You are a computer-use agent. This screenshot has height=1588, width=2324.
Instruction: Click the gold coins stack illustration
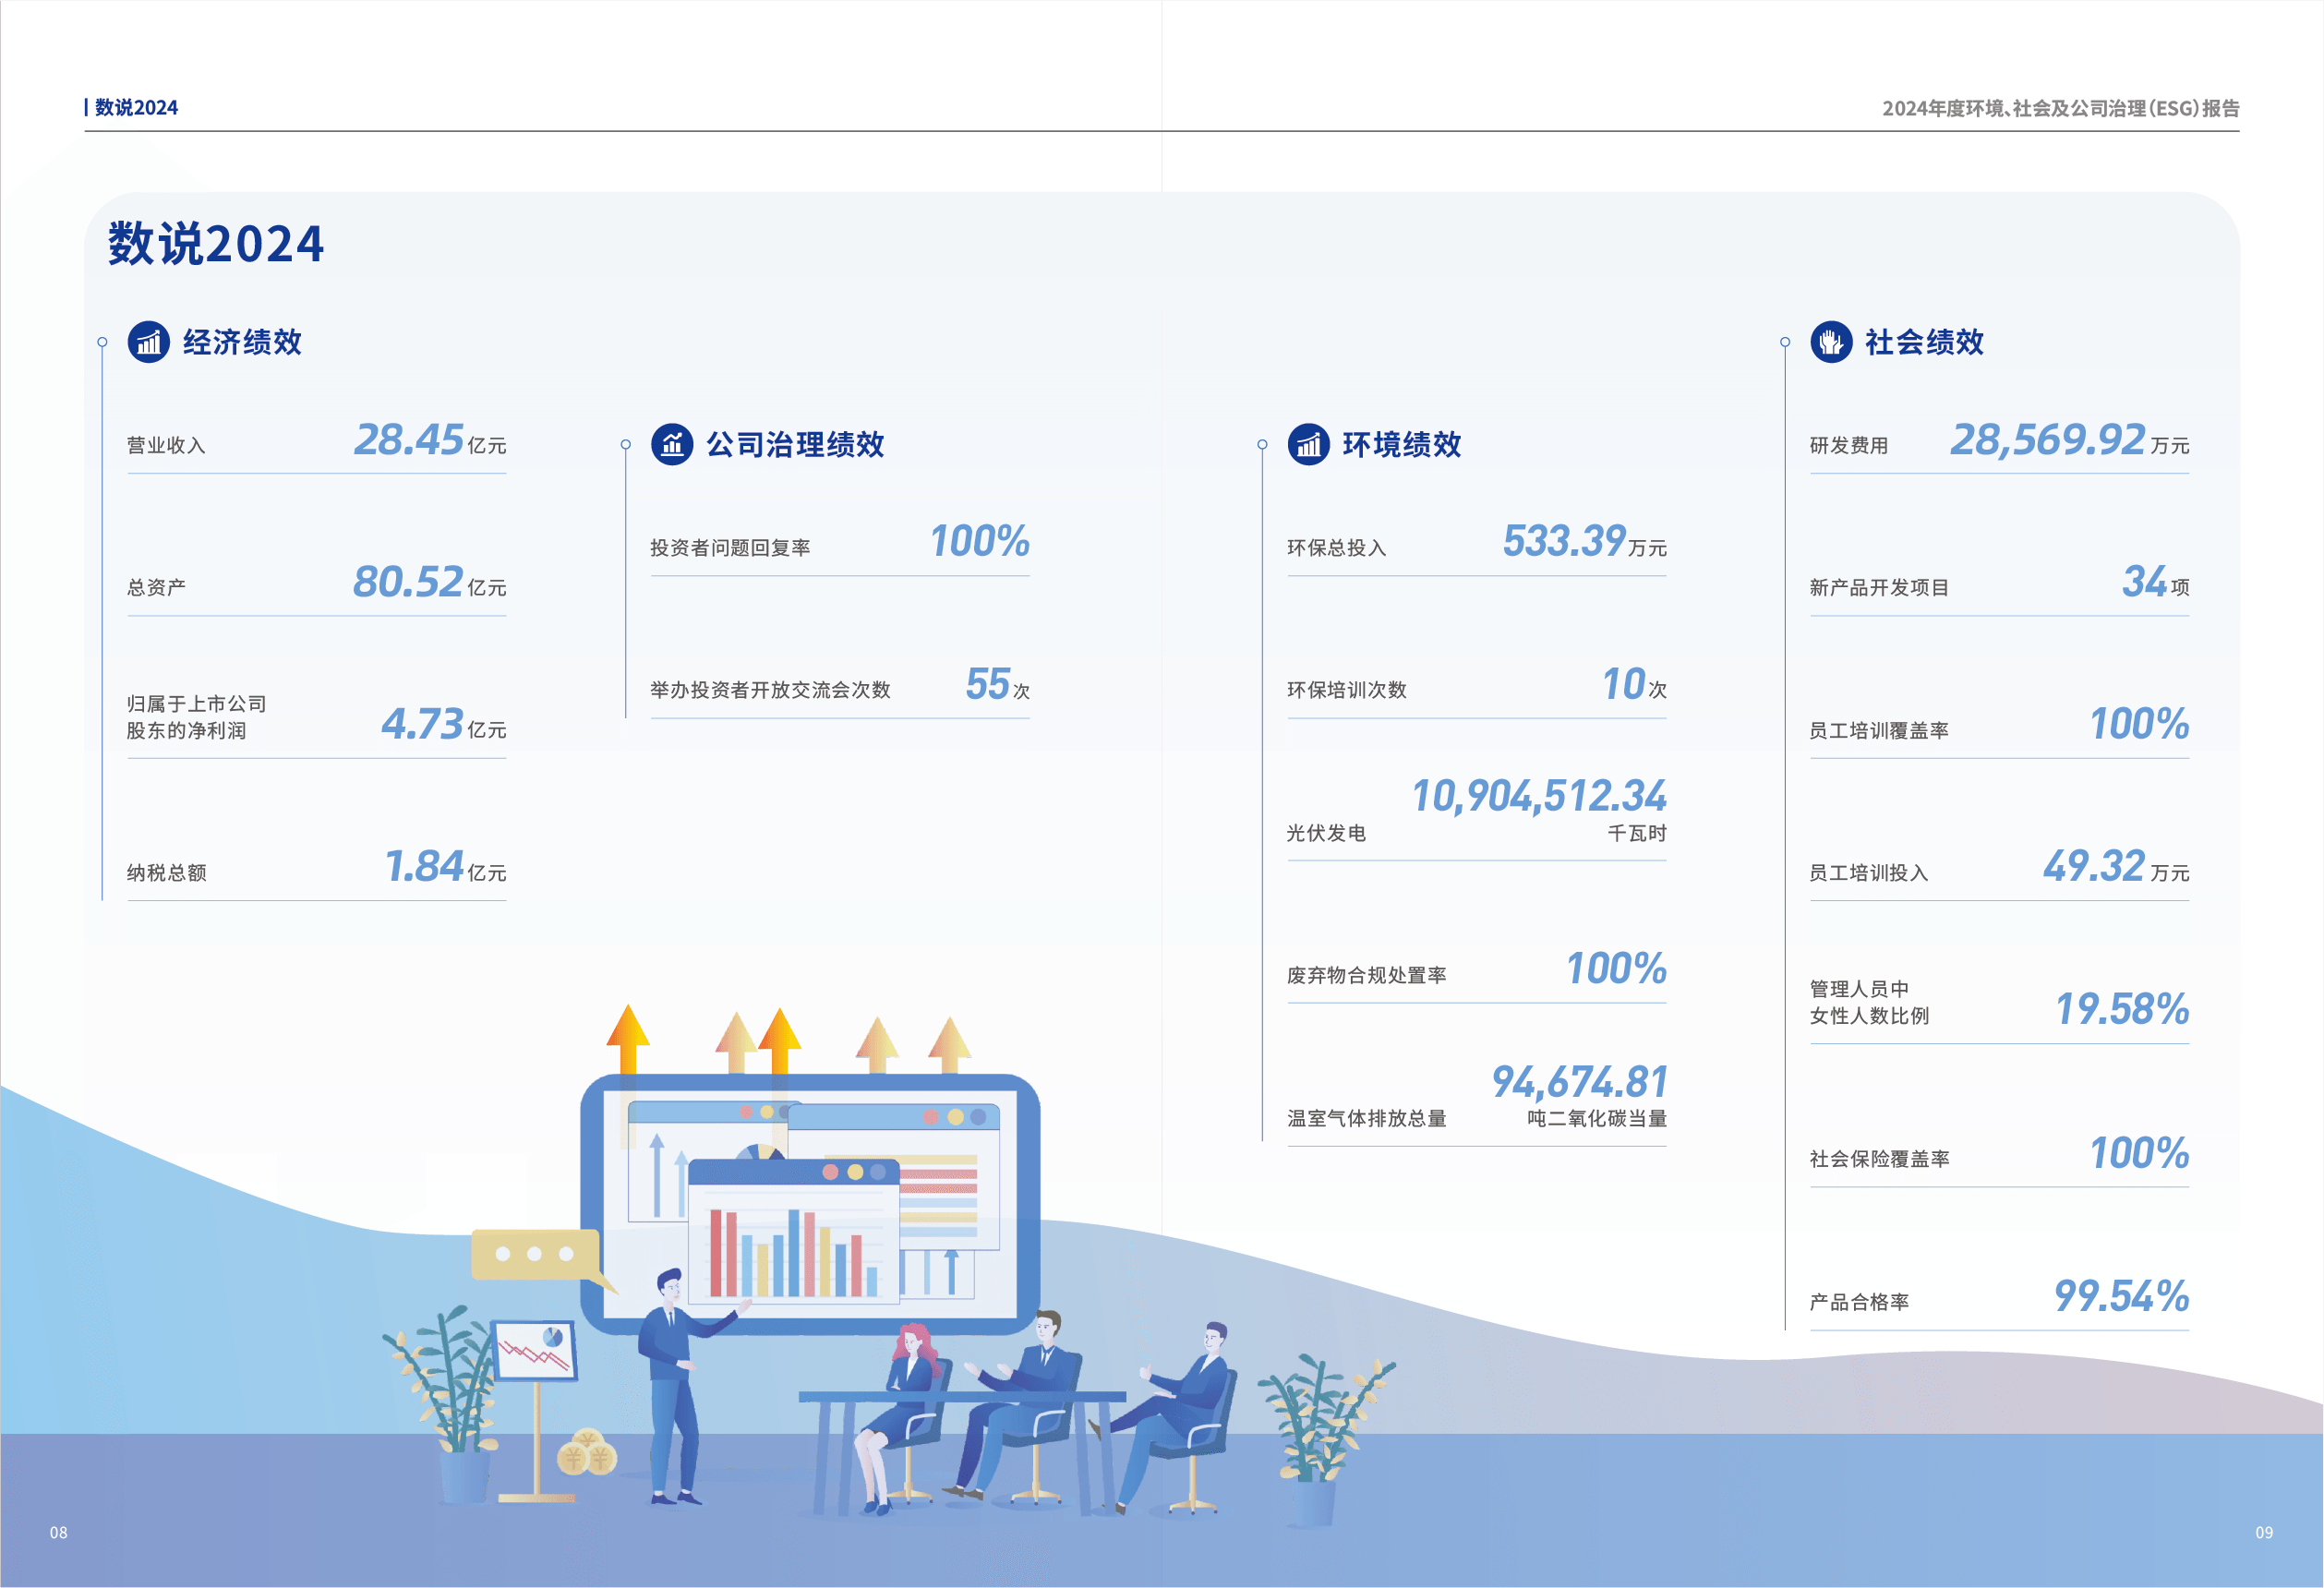[x=587, y=1453]
